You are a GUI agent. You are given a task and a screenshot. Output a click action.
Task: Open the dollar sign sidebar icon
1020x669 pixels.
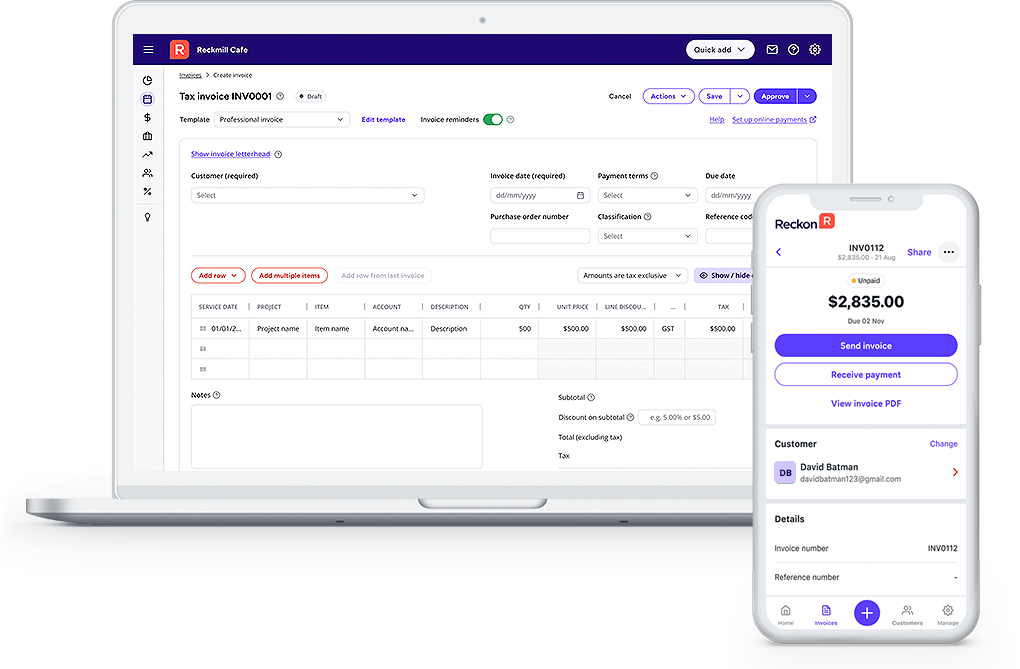[148, 118]
